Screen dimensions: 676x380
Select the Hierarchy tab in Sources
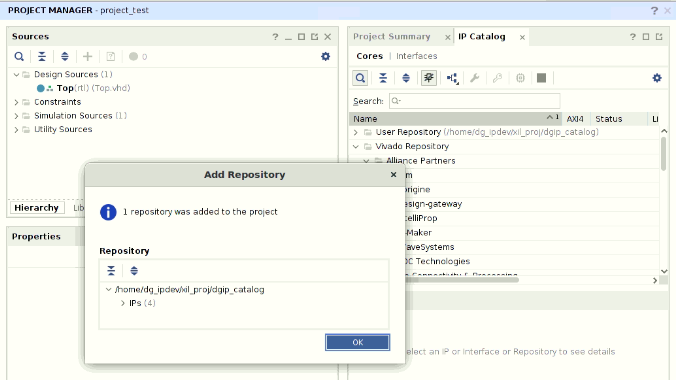point(37,208)
